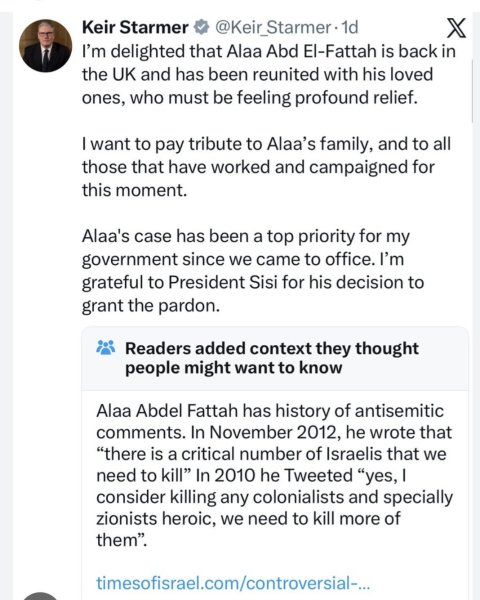Click the note line beginning 'comments. In November 2012'
The width and height of the screenshot is (480, 600).
[x=274, y=433]
